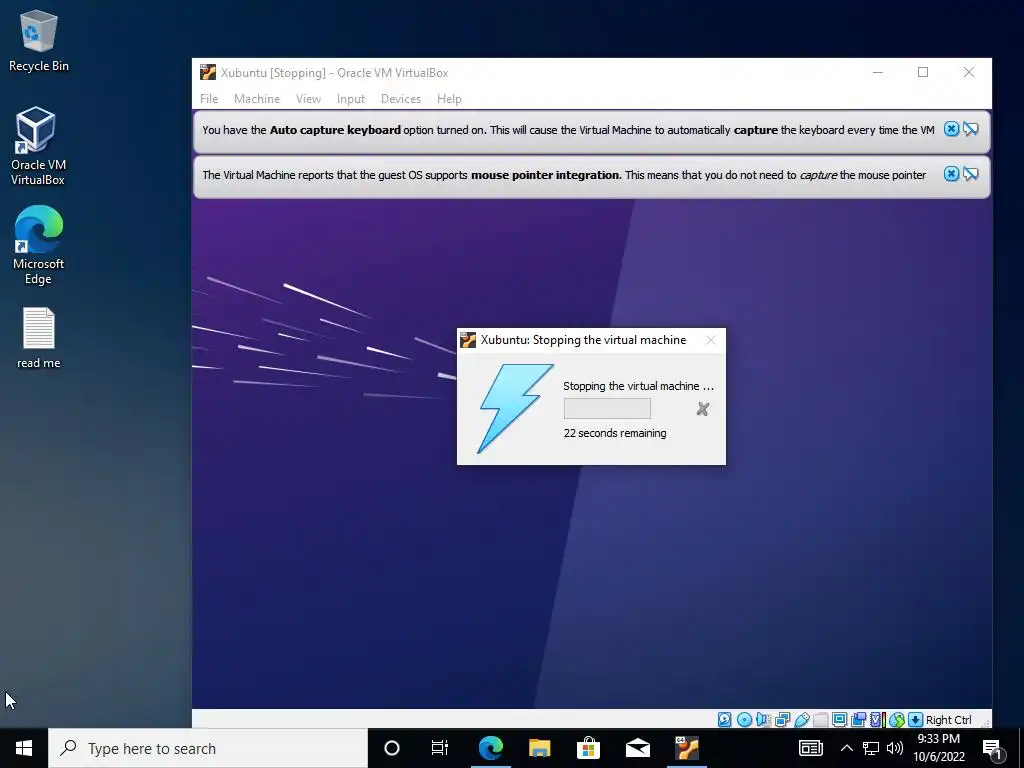Open Microsoft Store from the taskbar
The height and width of the screenshot is (768, 1024).
click(x=588, y=748)
